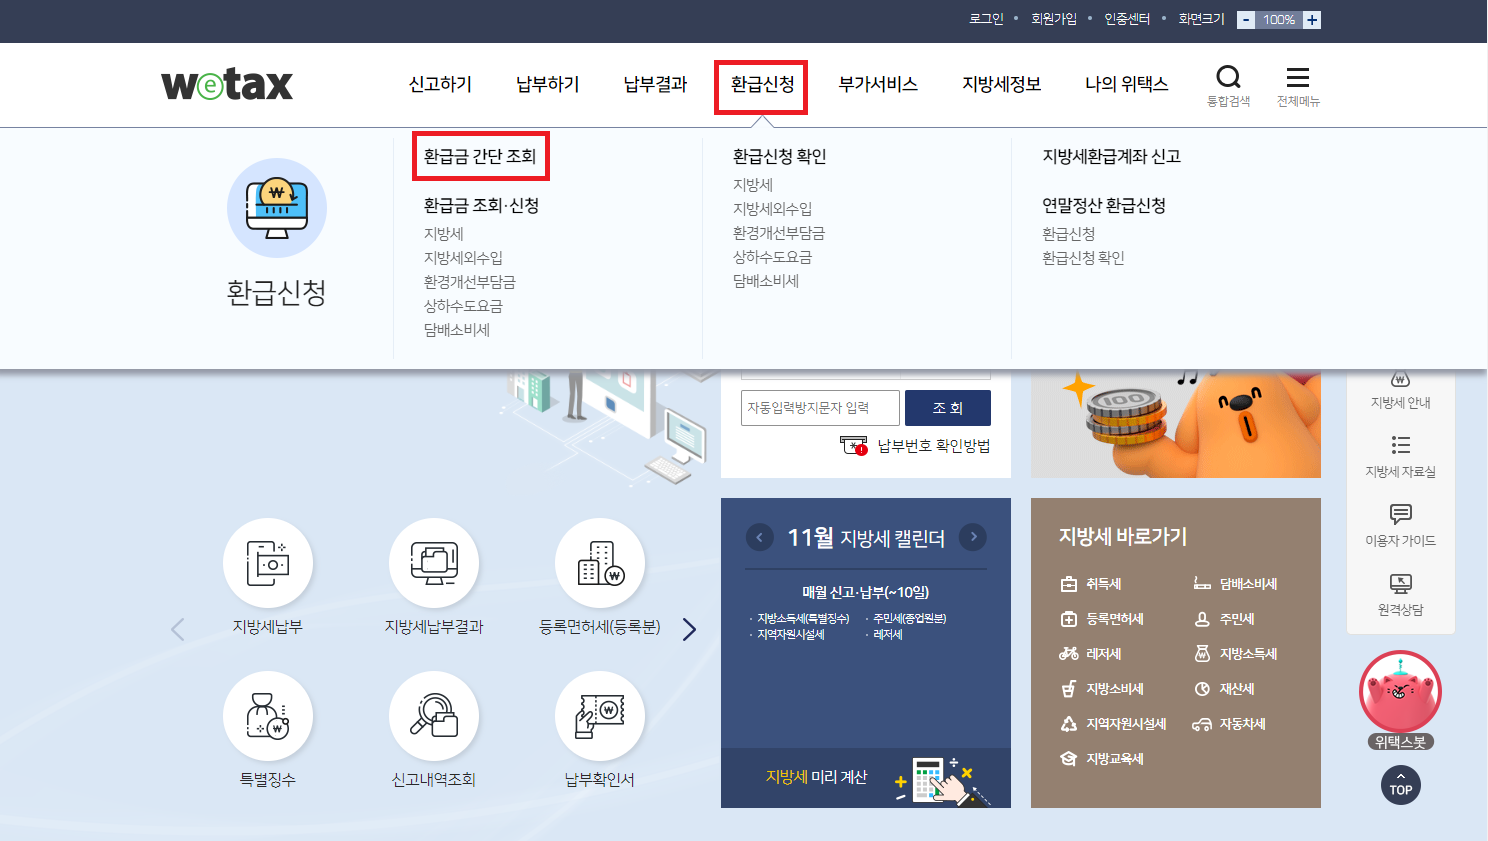This screenshot has width=1488, height=841.
Task: Open 자동차세 shortcut
Action: (x=1230, y=724)
